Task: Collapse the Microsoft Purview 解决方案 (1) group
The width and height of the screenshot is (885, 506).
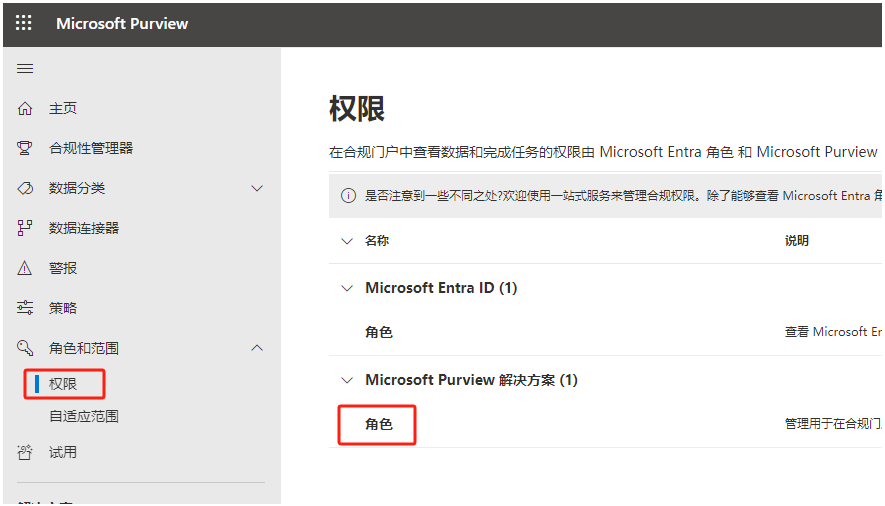Action: click(x=347, y=380)
